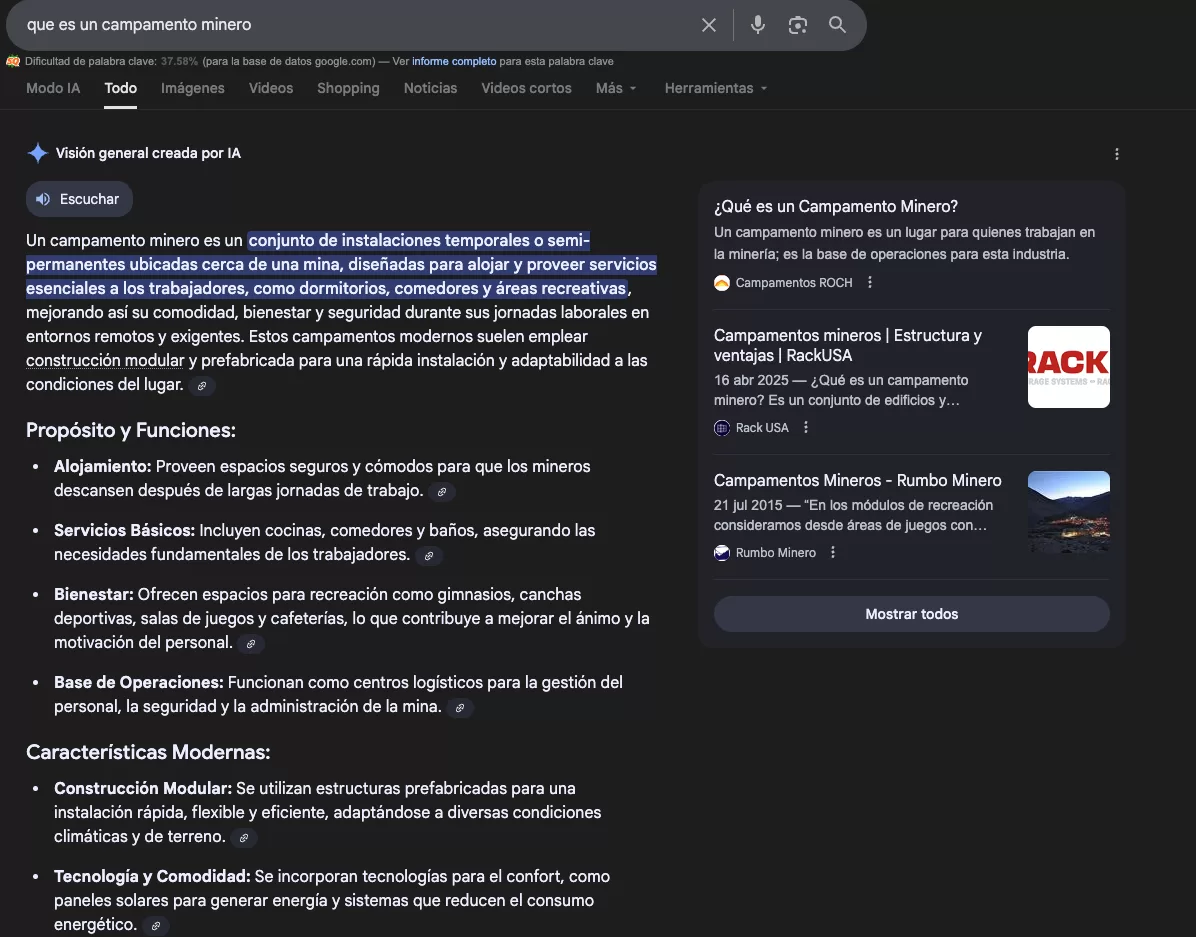Click the highlighted definition text

tap(341, 265)
